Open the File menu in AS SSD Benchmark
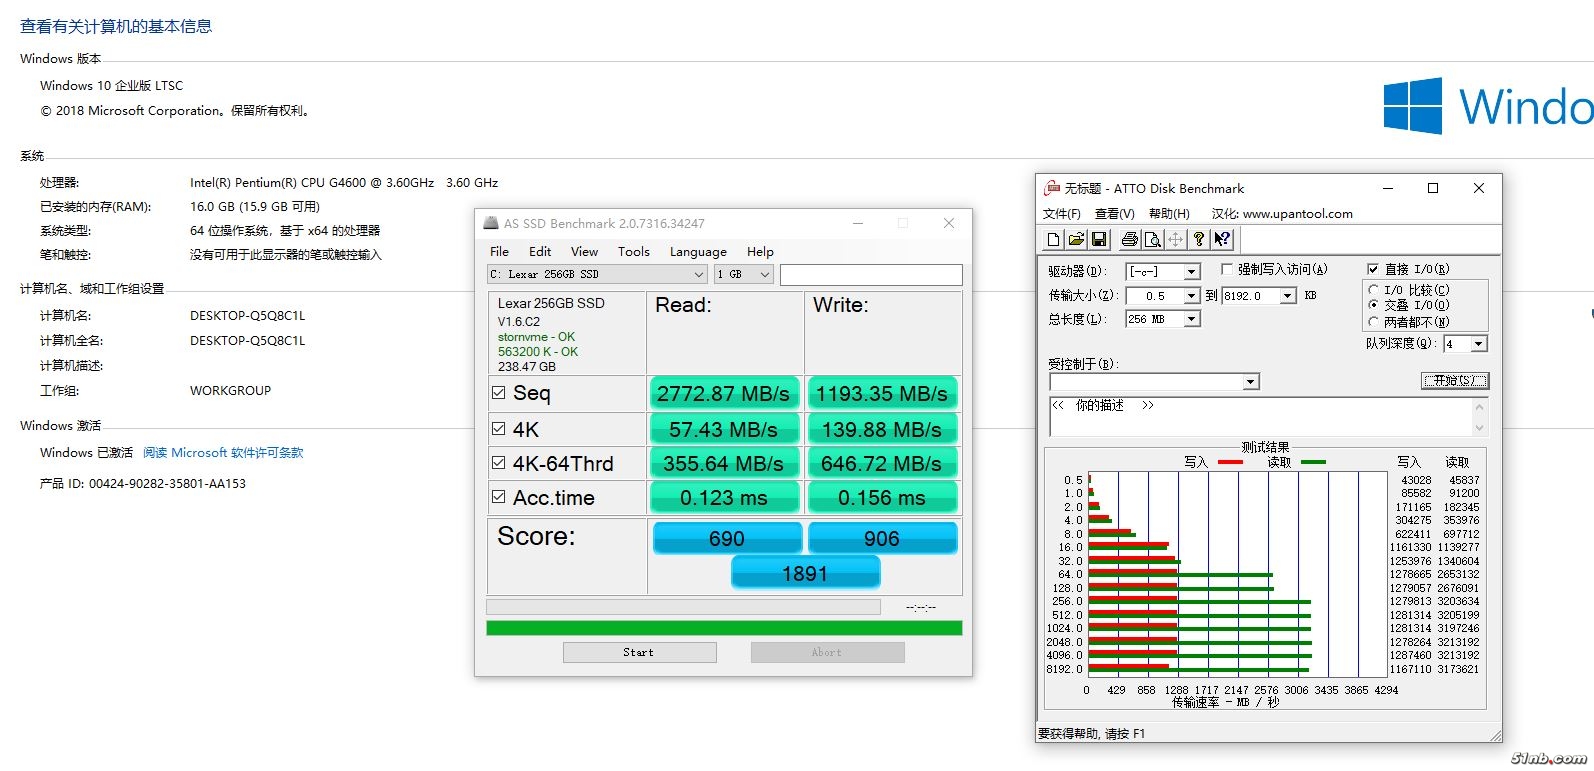This screenshot has width=1594, height=771. (499, 252)
